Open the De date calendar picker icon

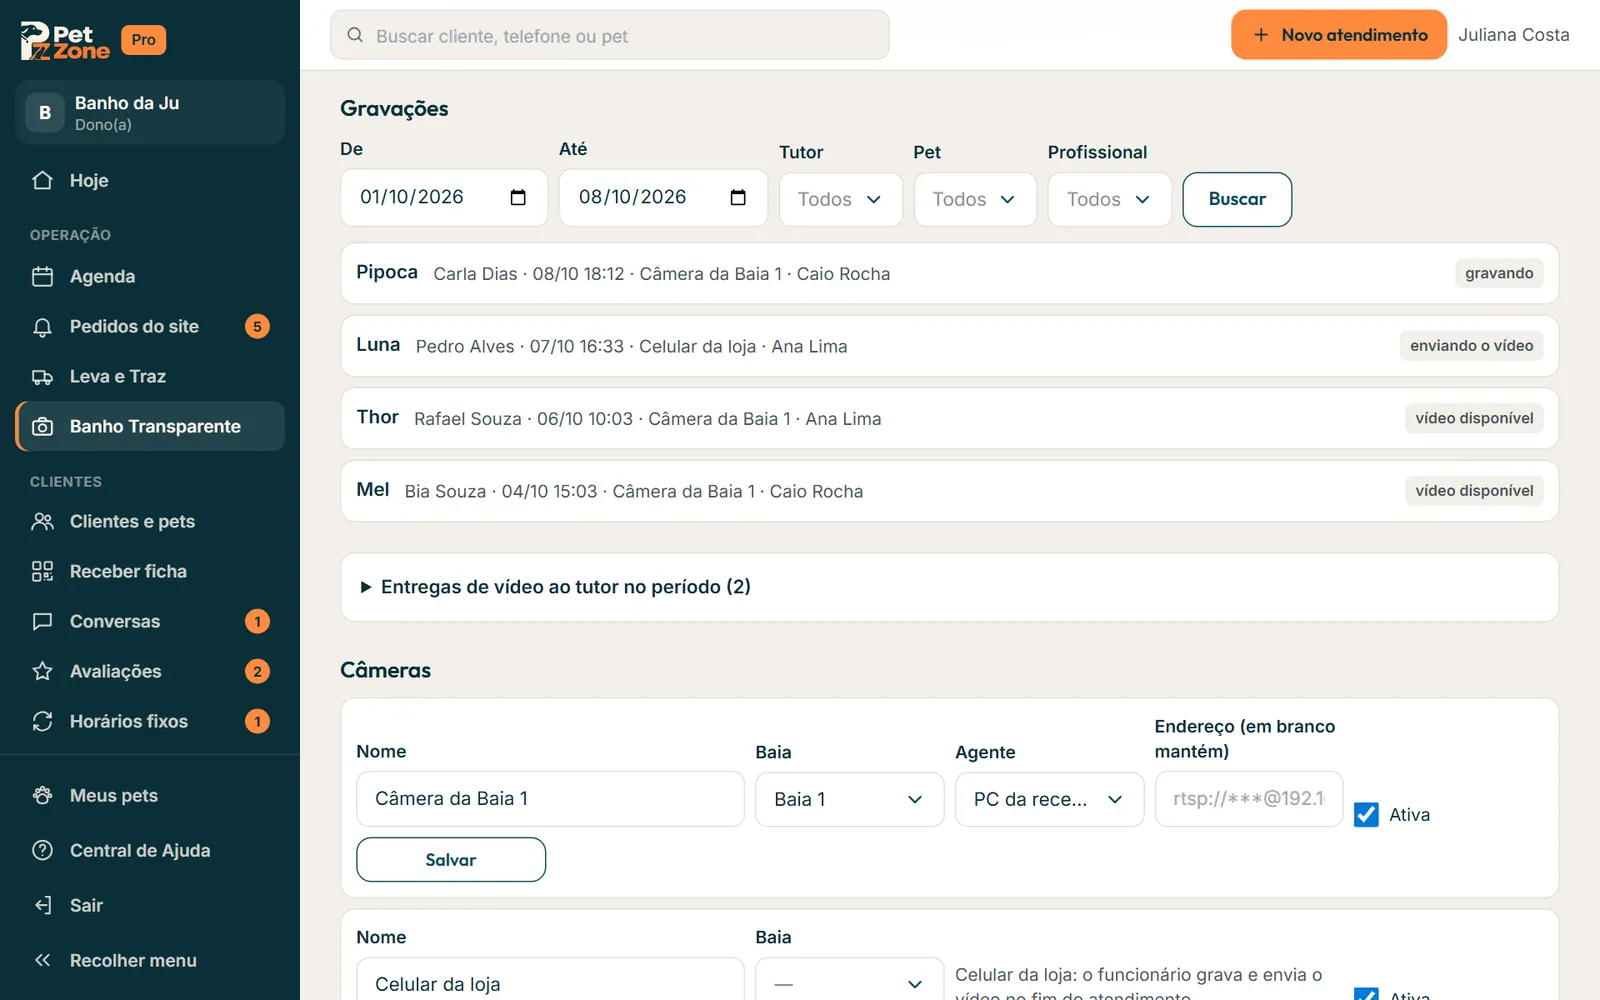pos(518,197)
